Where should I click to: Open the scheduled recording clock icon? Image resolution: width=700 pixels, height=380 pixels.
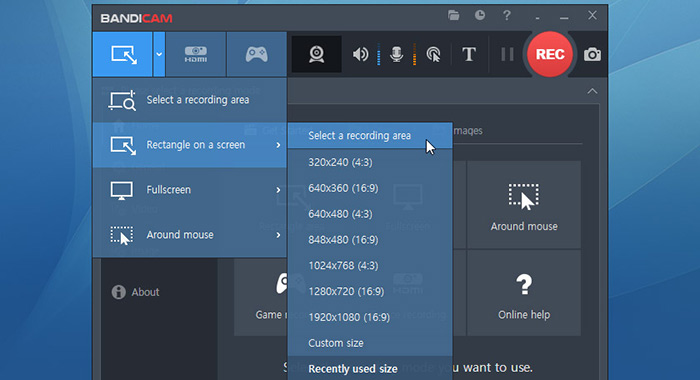point(480,16)
